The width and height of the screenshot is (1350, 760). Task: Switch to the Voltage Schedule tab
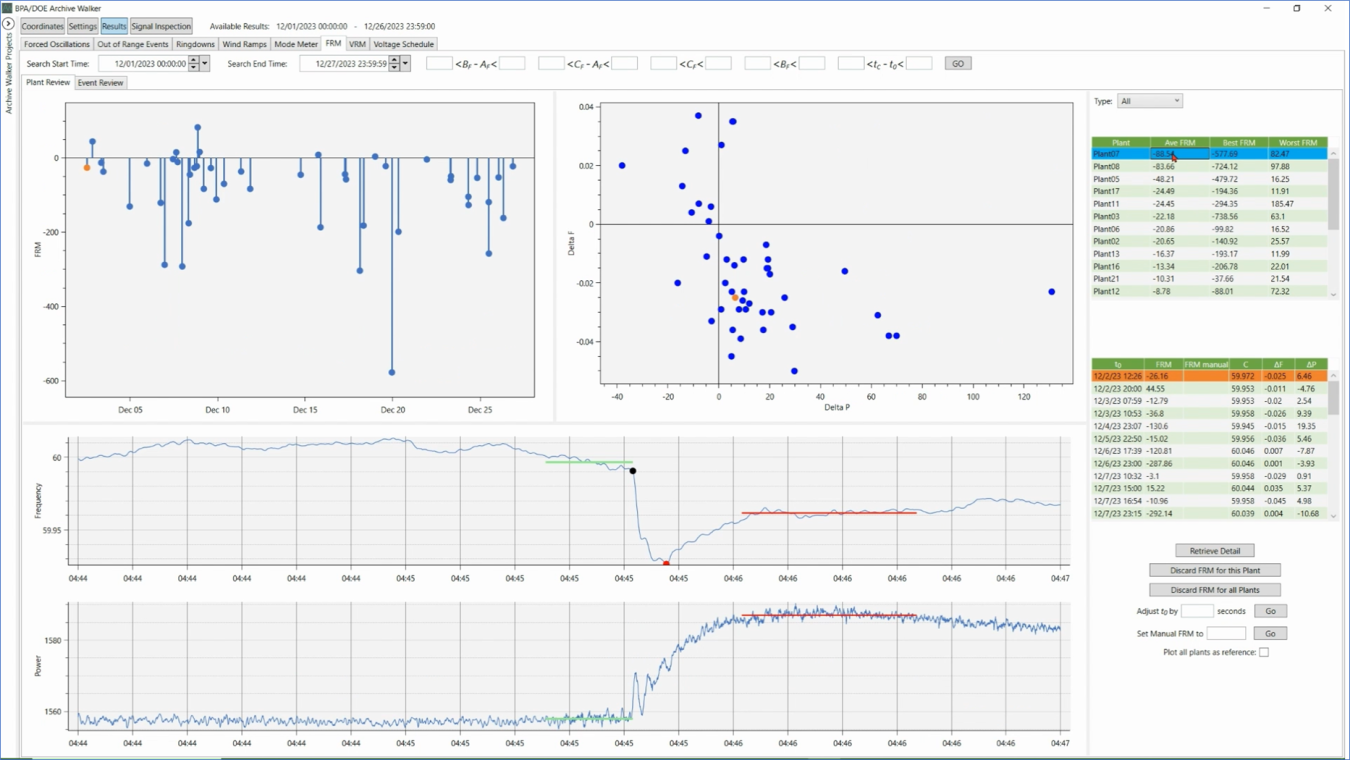403,44
